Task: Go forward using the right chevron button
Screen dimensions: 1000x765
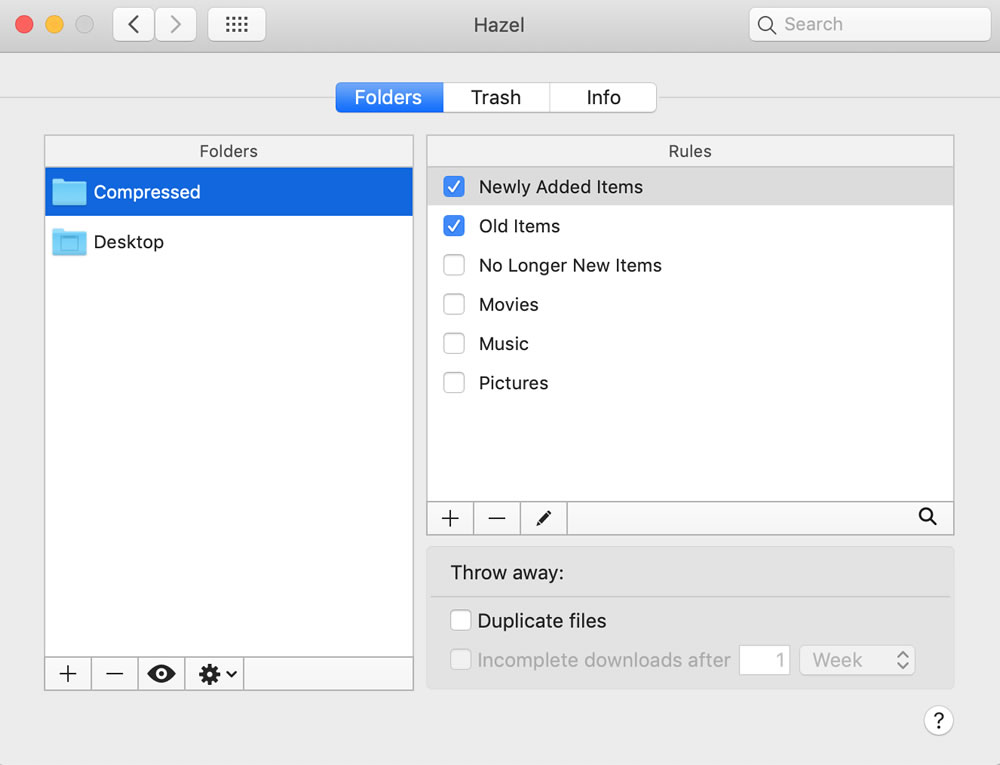Action: 175,25
